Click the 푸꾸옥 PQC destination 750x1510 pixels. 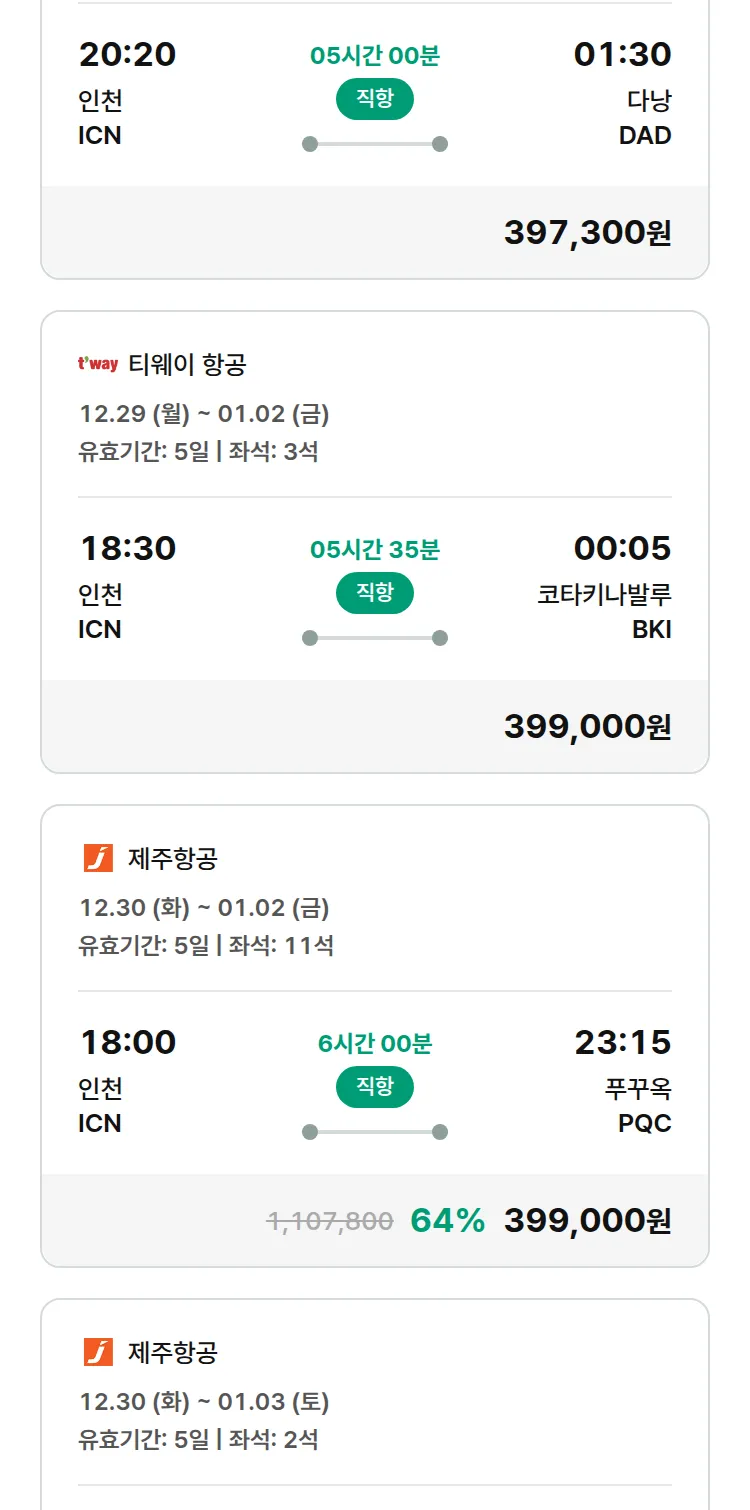(637, 1105)
